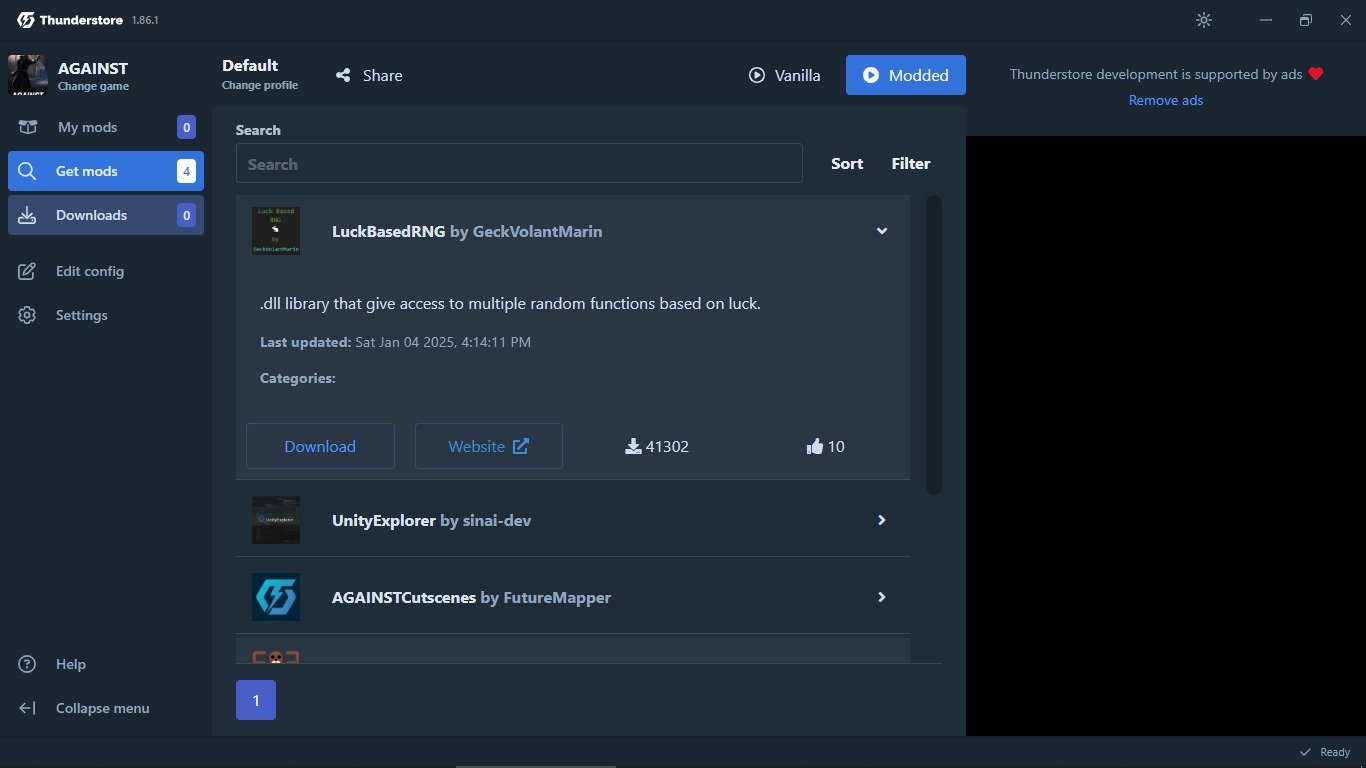The image size is (1366, 768).
Task: Click the Thunderstore logo in title bar
Action: 26,20
